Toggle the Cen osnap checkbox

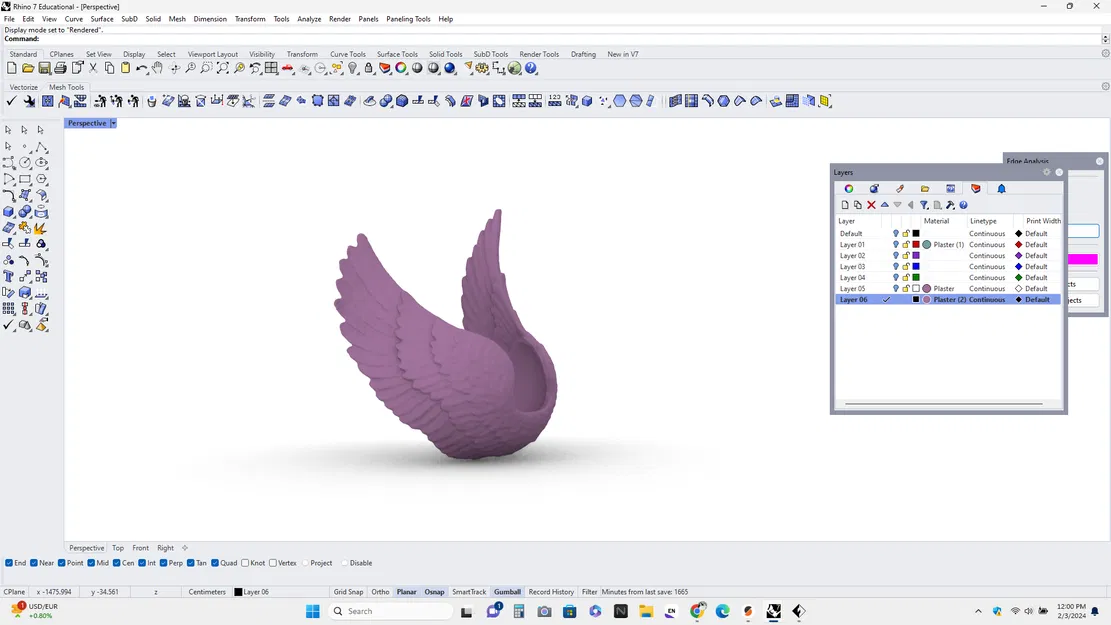117,563
